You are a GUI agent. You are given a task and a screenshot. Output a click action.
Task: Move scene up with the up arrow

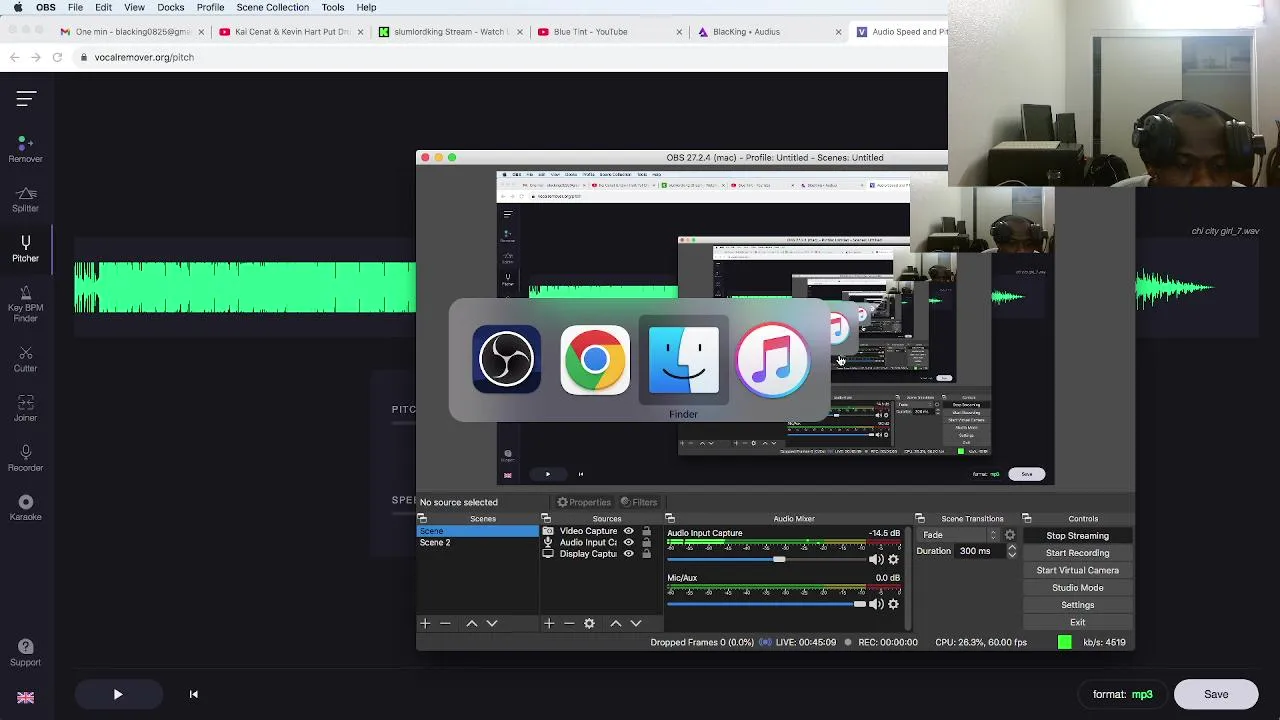pos(472,623)
